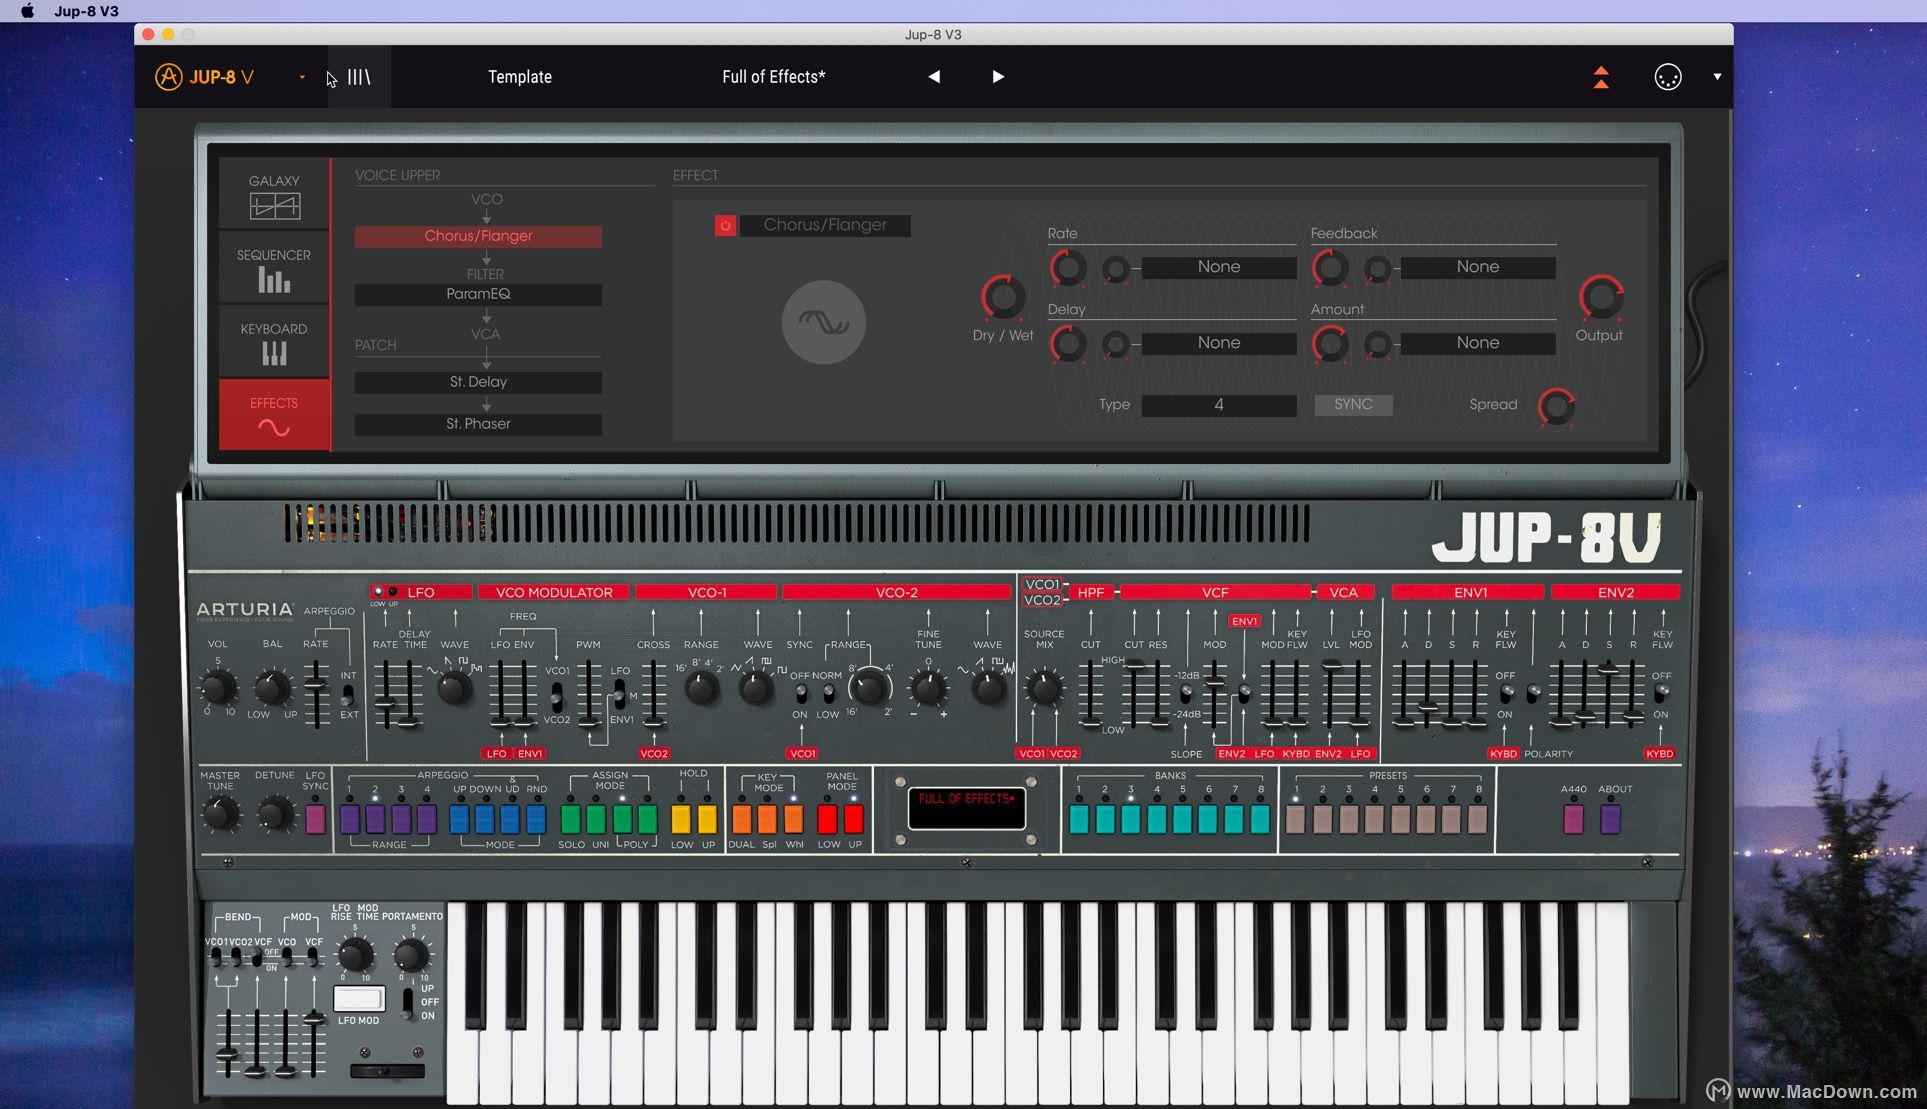
Task: Select SOLO assign mode green button
Action: 571,820
